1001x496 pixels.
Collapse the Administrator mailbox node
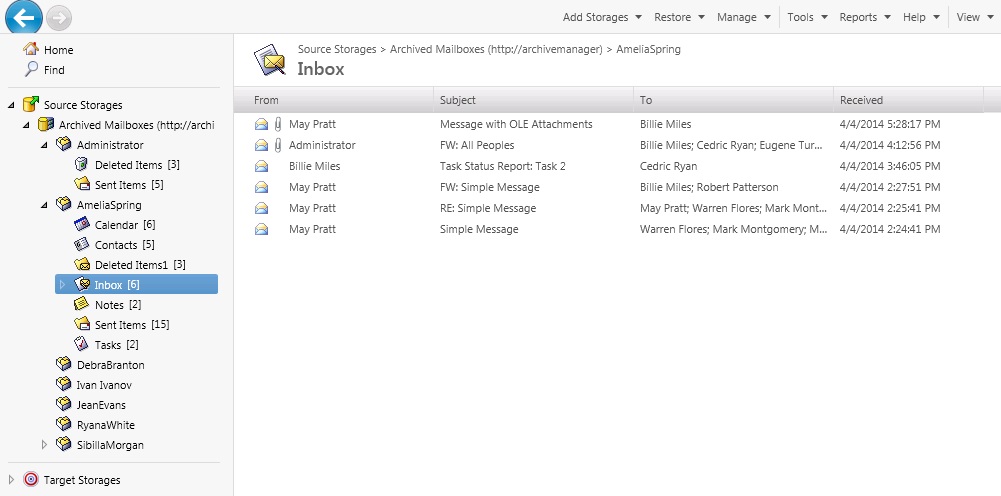point(44,146)
